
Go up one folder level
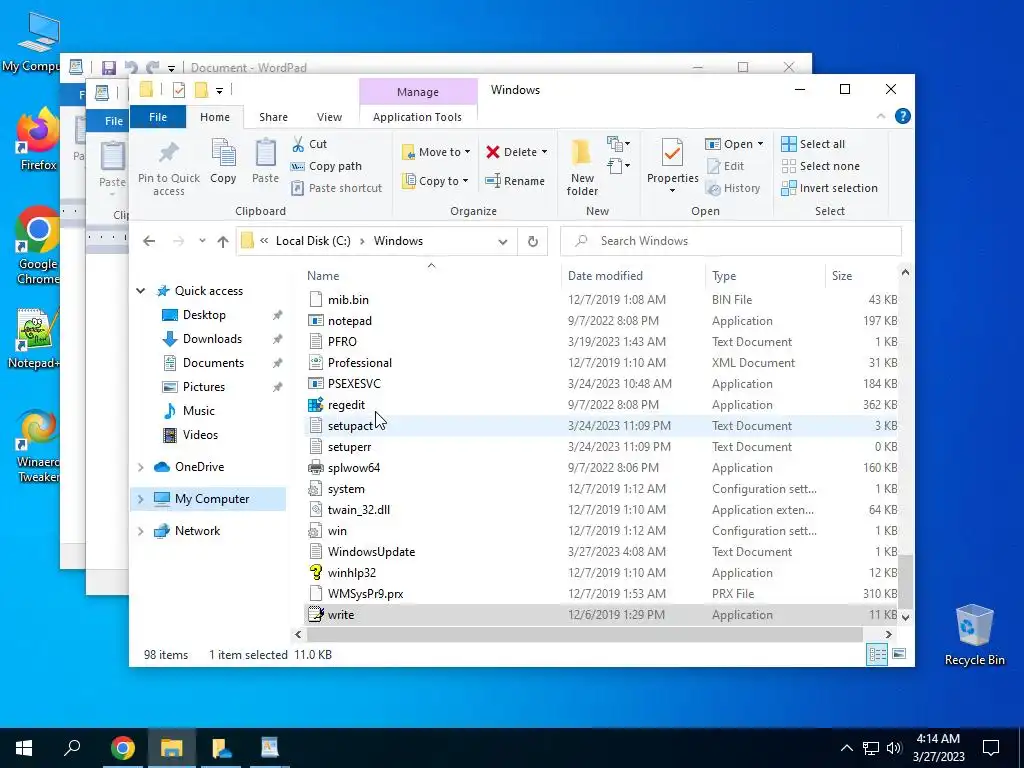pos(223,242)
